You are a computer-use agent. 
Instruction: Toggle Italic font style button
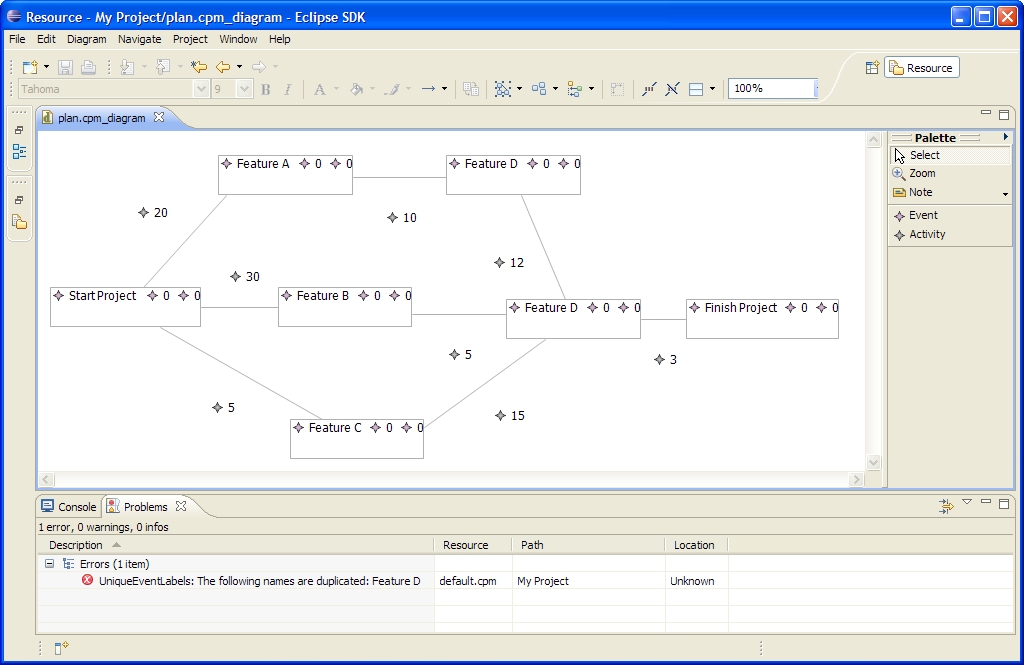(287, 89)
